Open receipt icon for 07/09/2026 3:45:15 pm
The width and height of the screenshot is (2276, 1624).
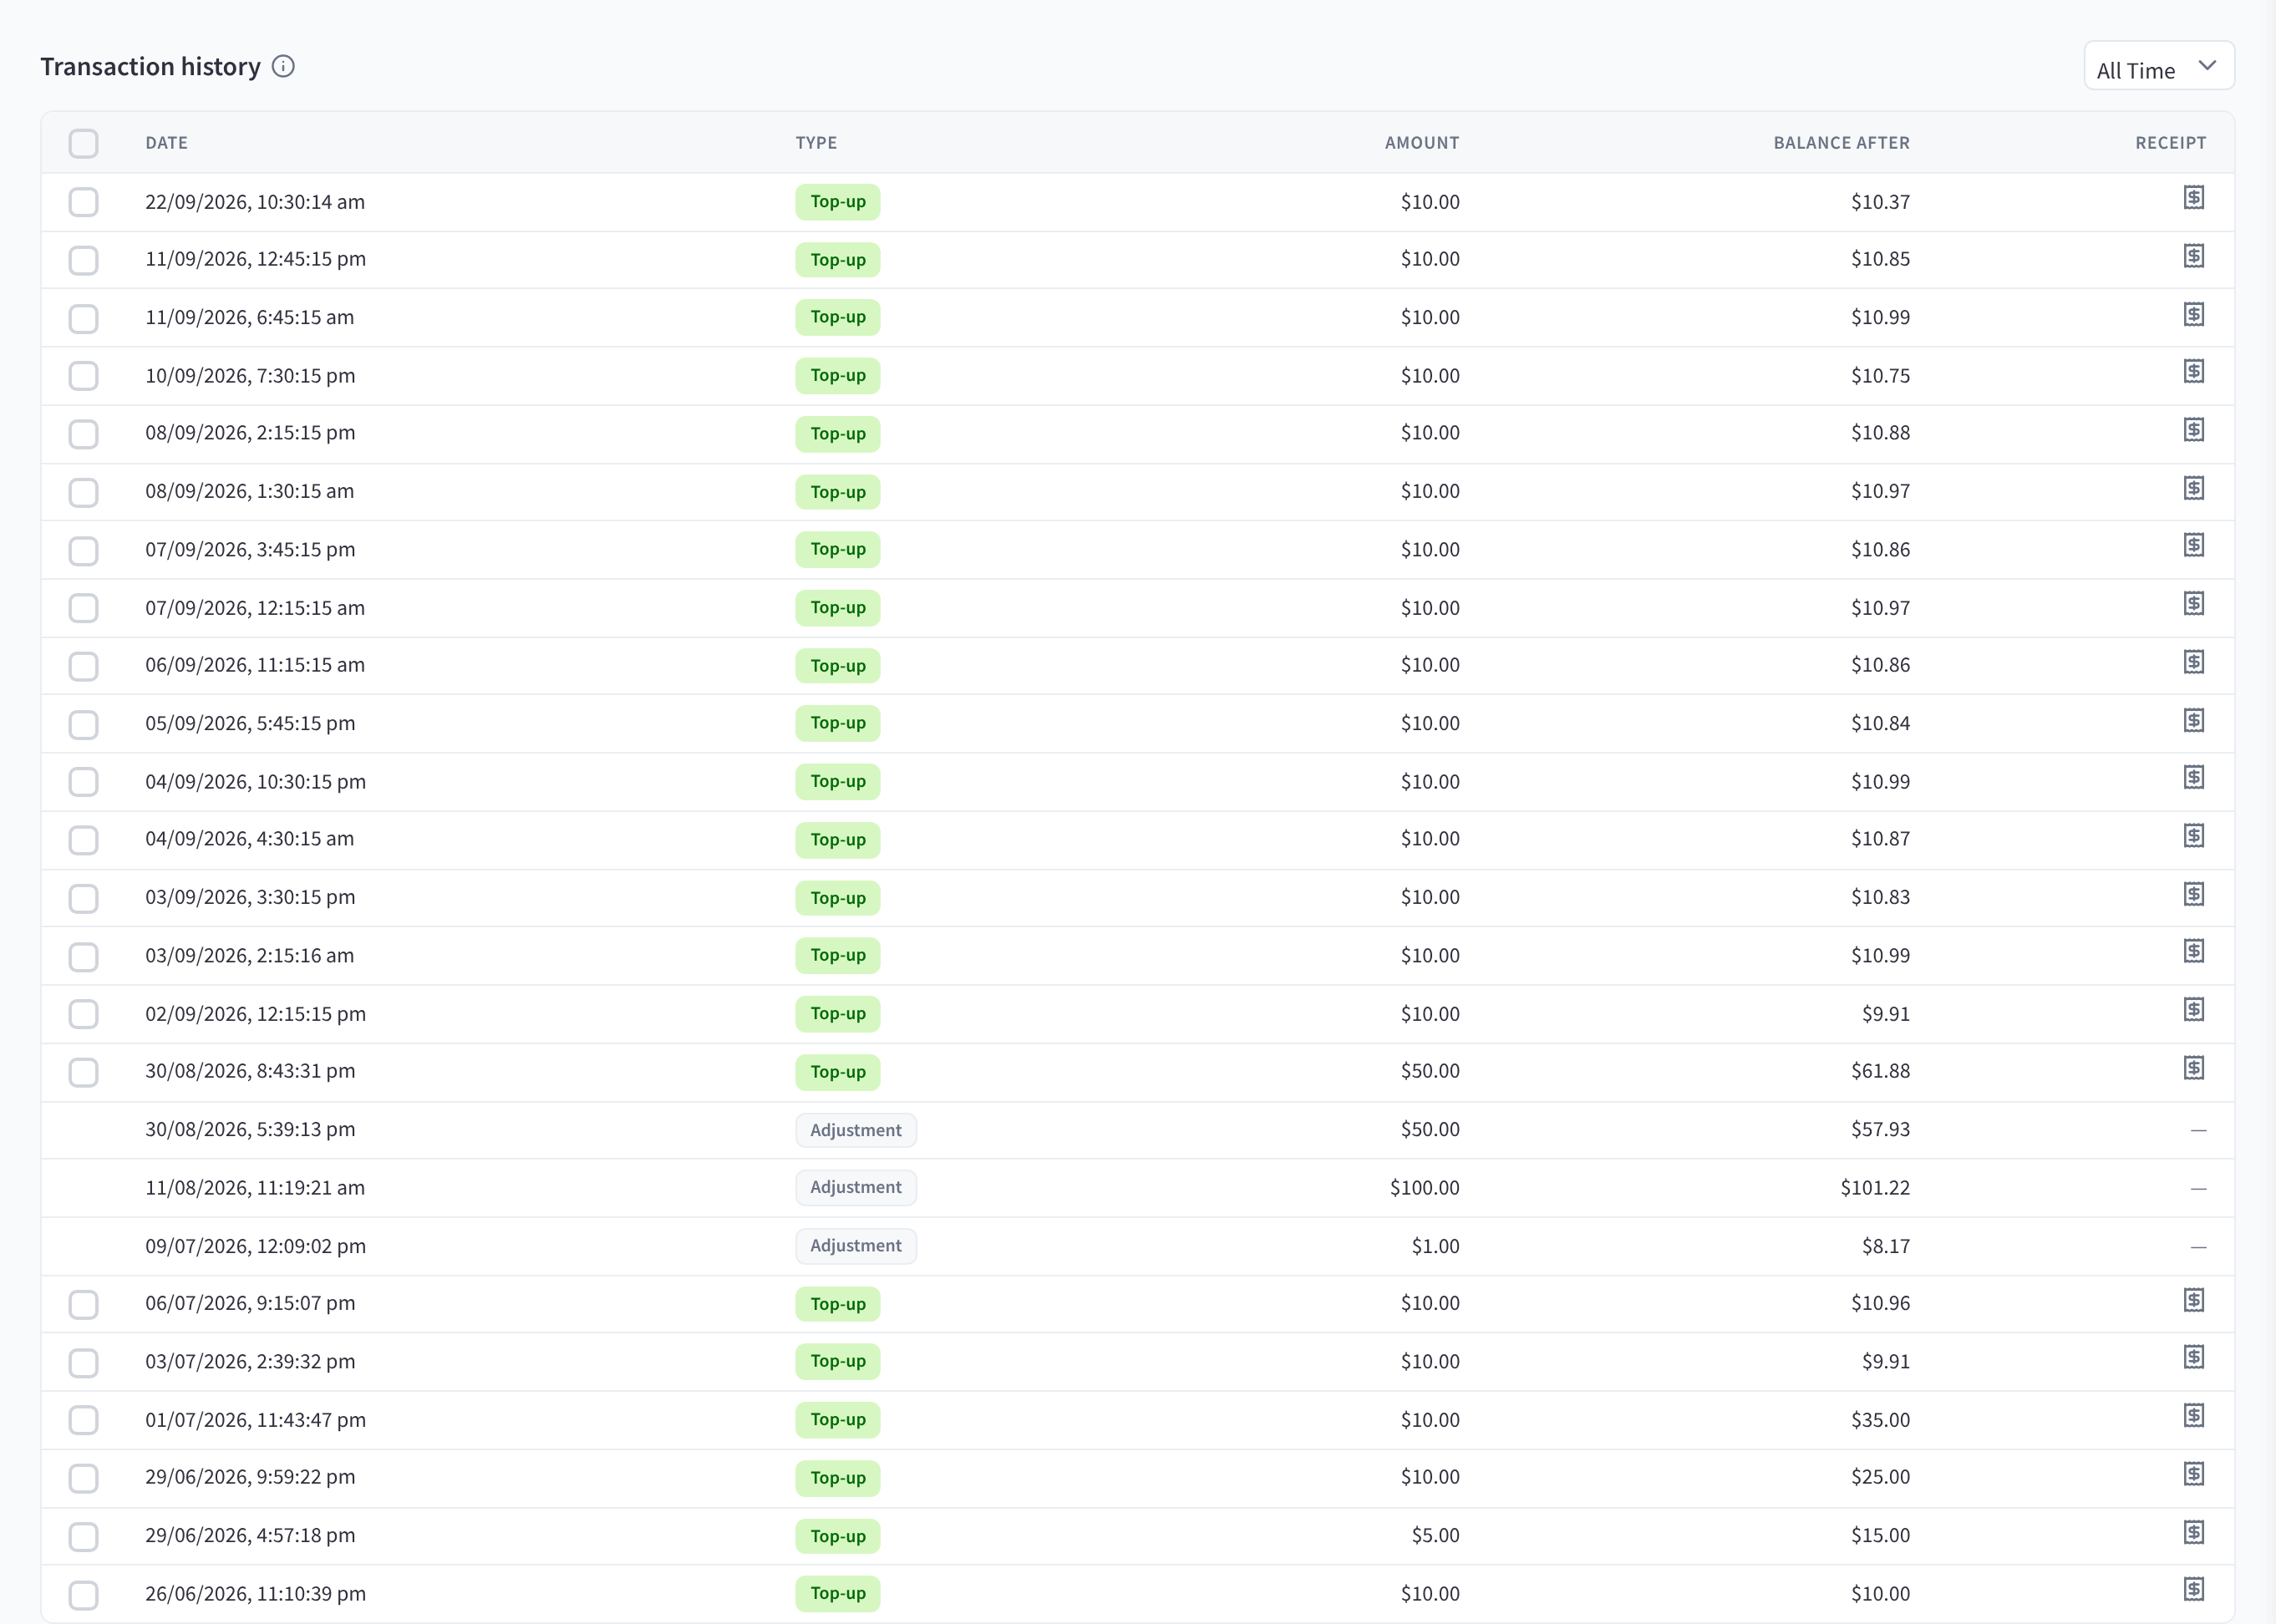2193,545
